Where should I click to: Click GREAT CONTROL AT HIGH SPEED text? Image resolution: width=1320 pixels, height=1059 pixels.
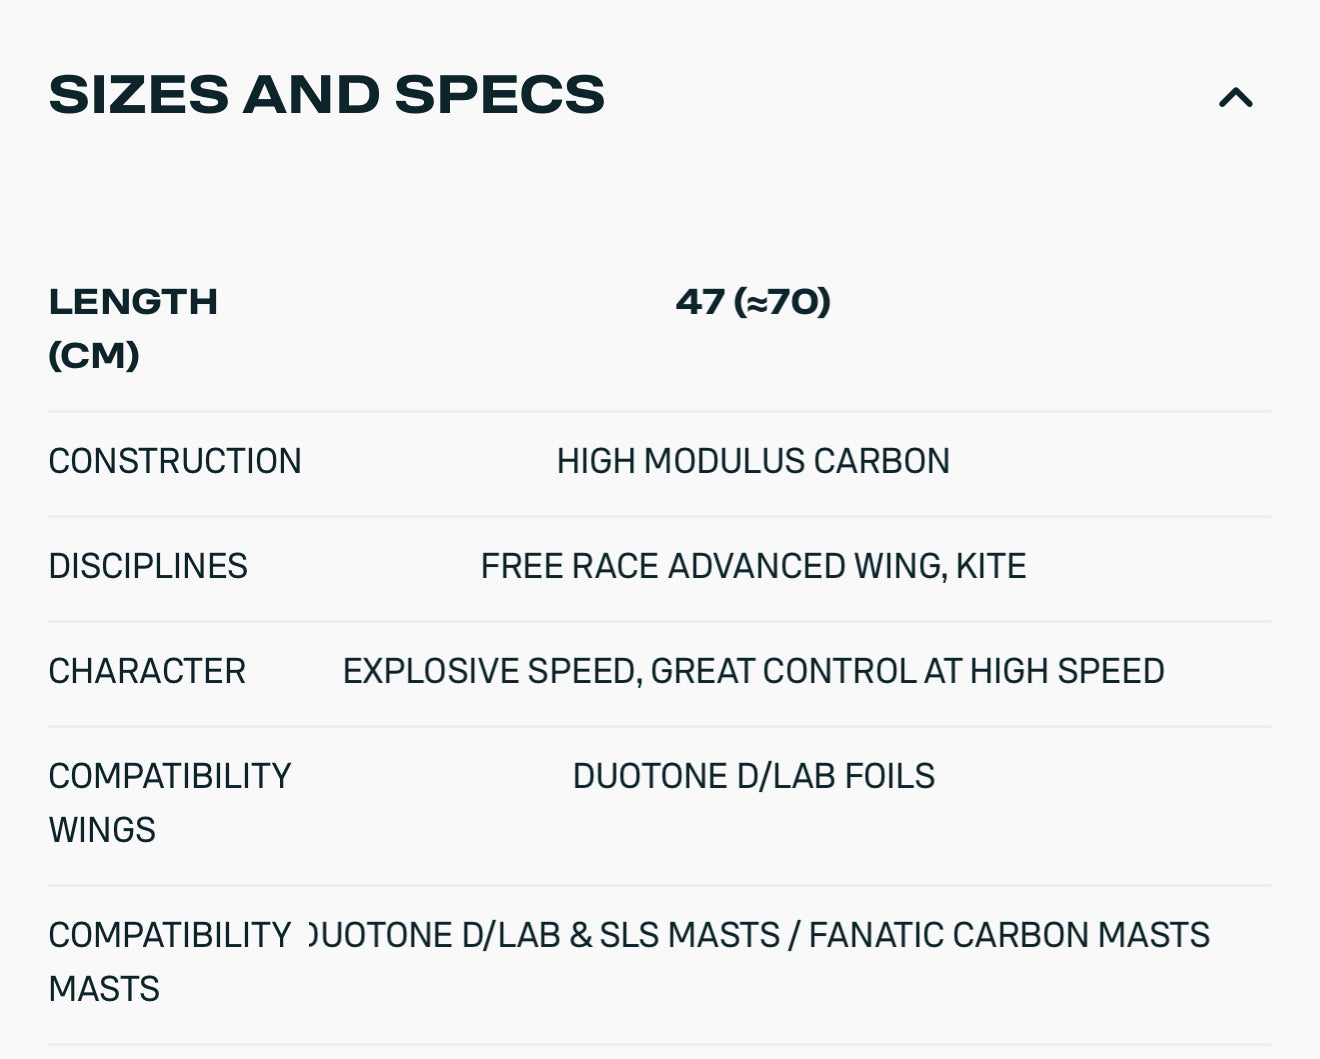907,671
